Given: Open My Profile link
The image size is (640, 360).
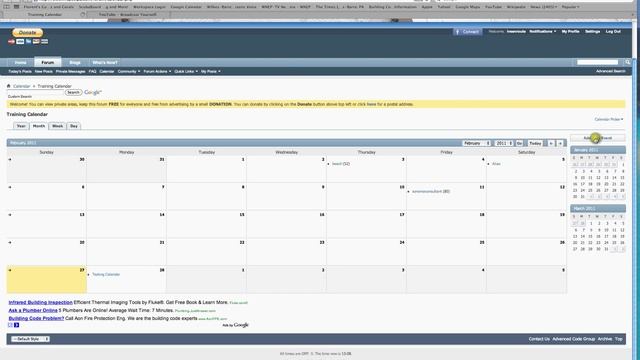Looking at the screenshot, I should point(570,31).
